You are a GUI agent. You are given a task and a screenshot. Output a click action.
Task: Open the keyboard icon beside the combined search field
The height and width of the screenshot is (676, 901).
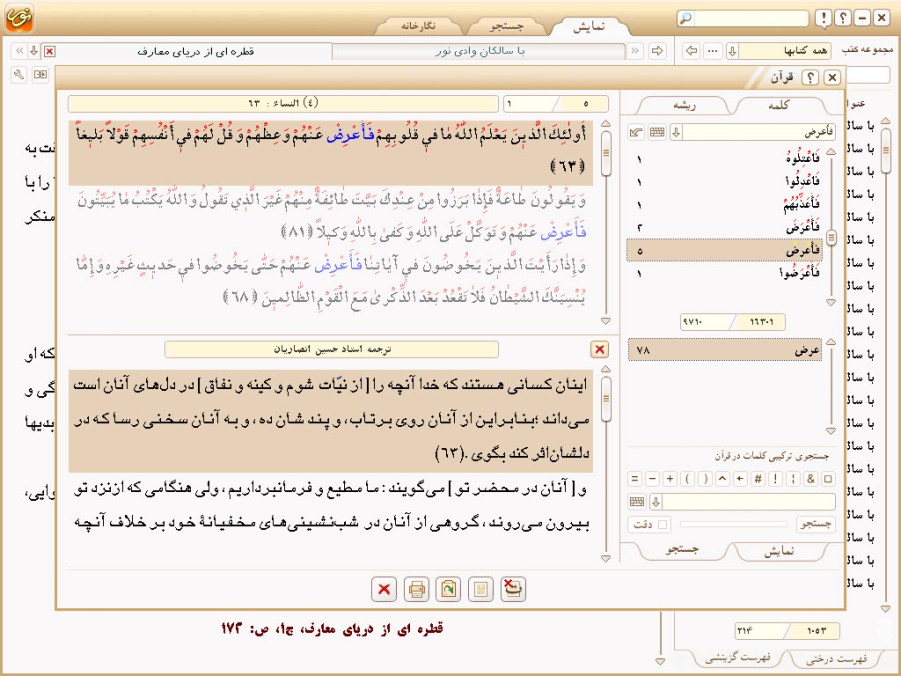[637, 502]
